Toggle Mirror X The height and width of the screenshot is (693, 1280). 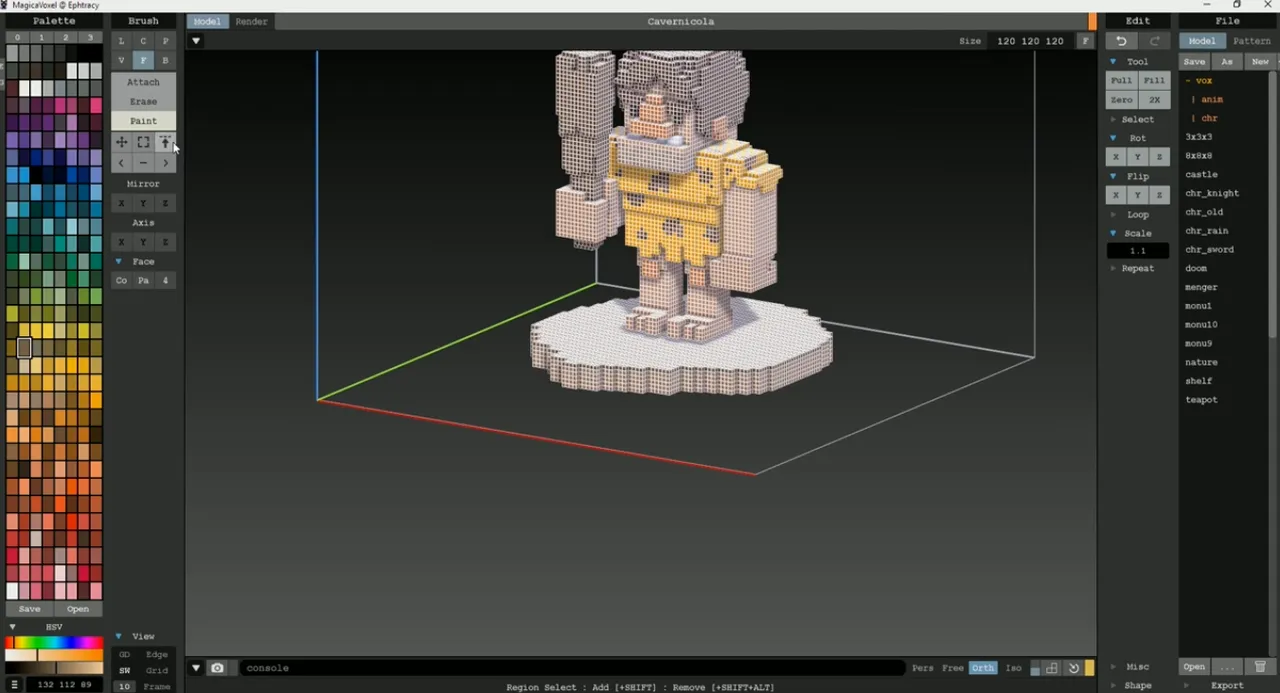pos(121,203)
